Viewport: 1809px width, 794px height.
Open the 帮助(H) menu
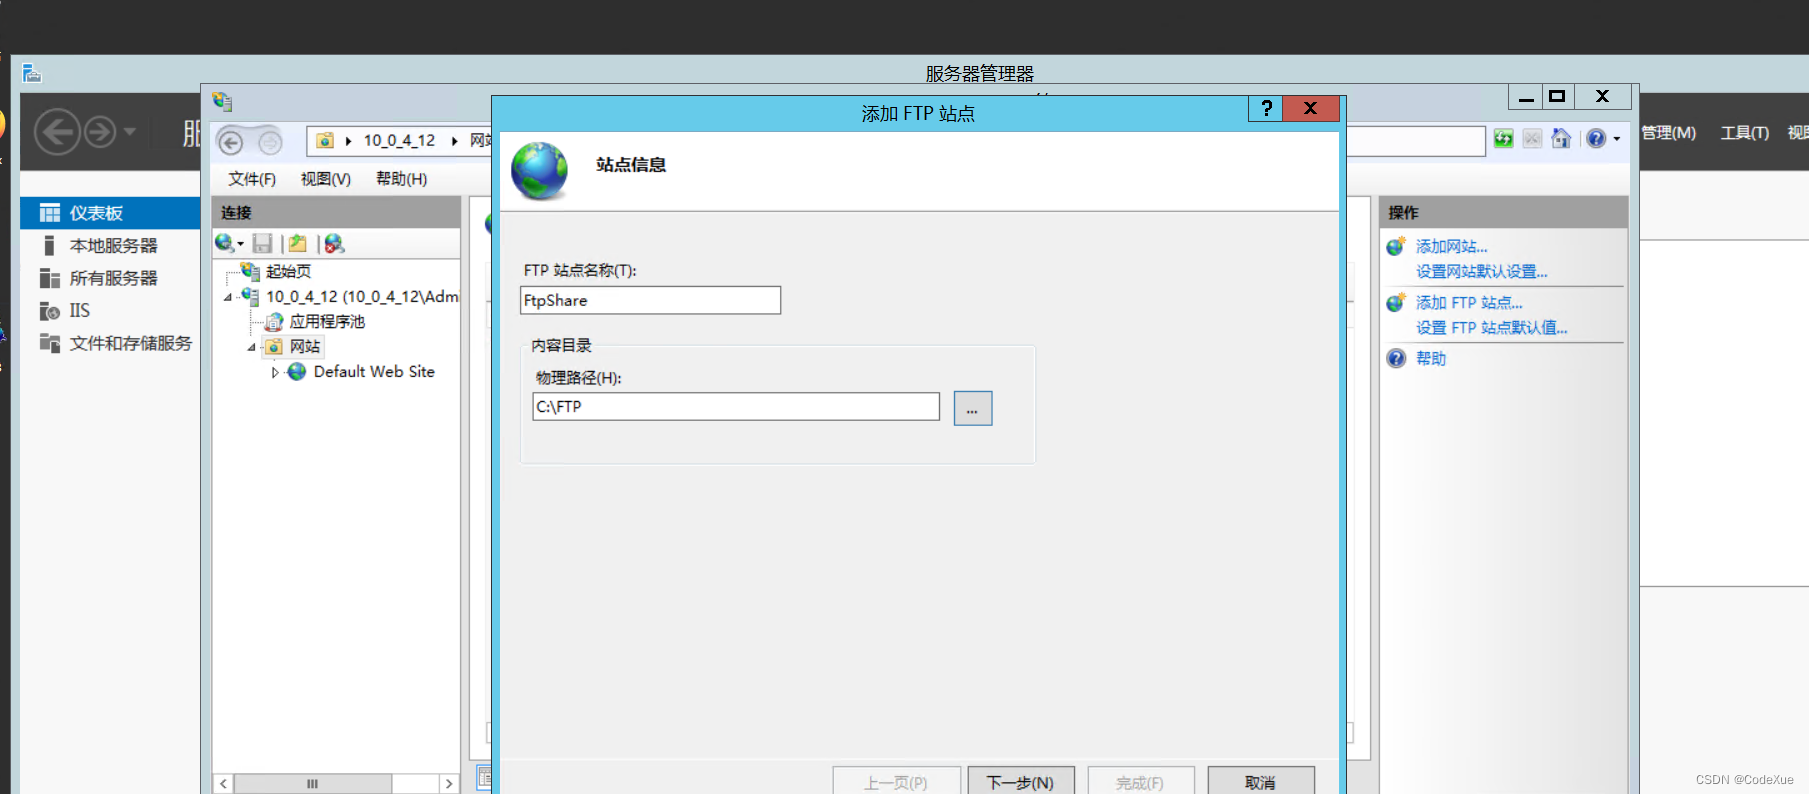coord(402,179)
